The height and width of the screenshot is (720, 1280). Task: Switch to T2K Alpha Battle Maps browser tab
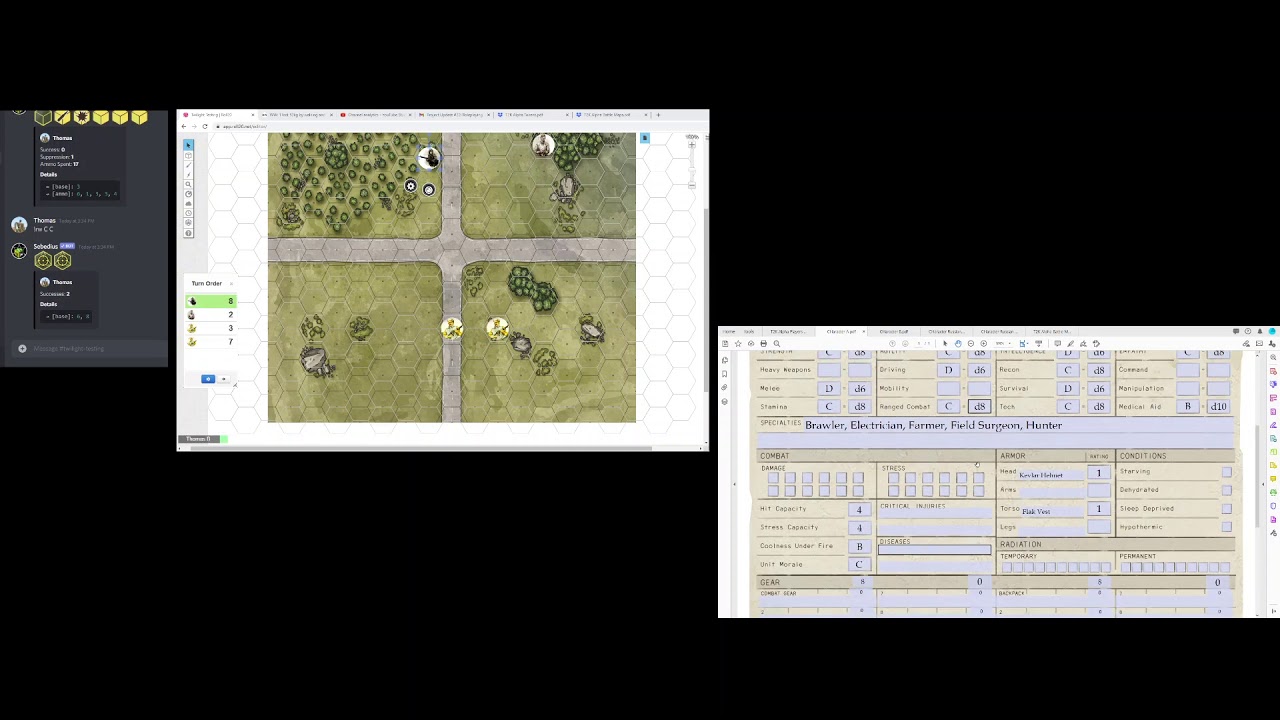click(x=610, y=115)
